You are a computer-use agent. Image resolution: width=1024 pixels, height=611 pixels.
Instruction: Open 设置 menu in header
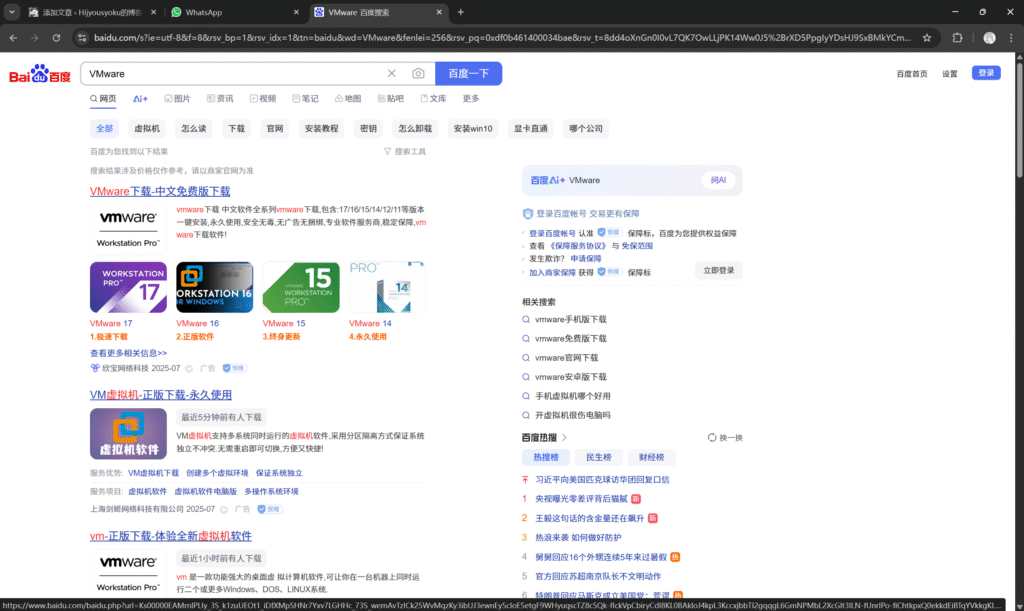[950, 74]
